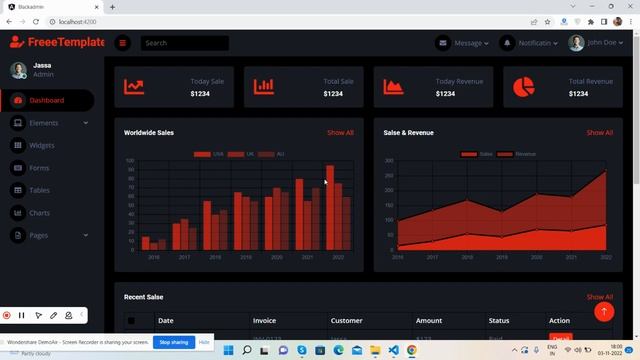The height and width of the screenshot is (360, 640).
Task: Open File Explorer from taskbar
Action: (x=375, y=350)
